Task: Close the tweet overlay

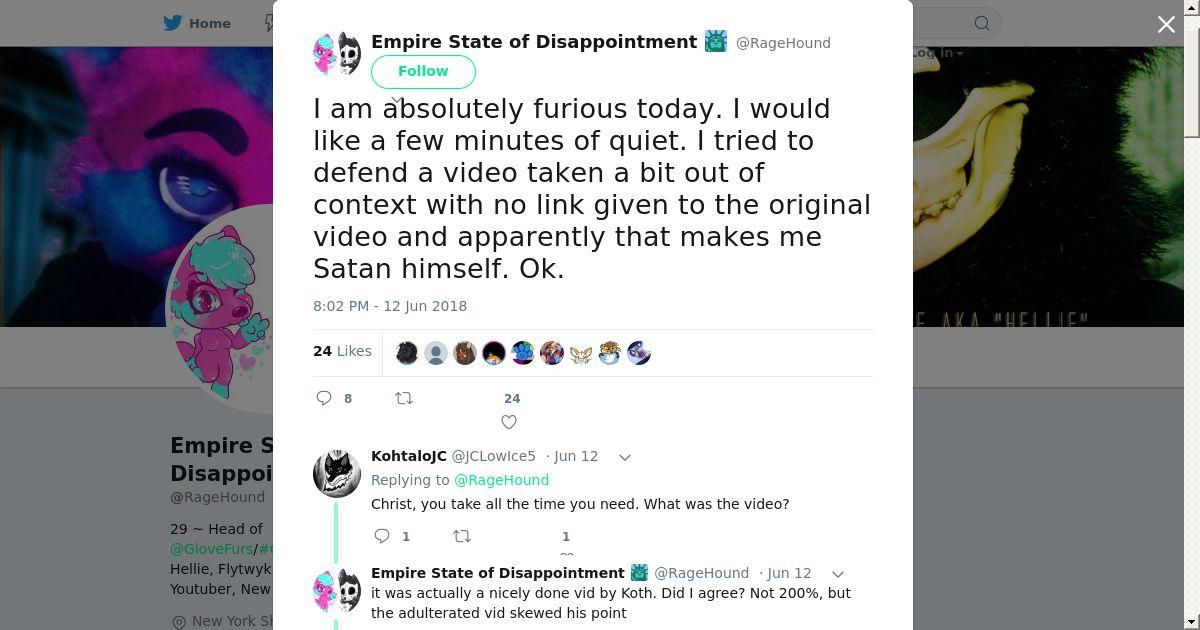Action: pyautogui.click(x=1166, y=24)
